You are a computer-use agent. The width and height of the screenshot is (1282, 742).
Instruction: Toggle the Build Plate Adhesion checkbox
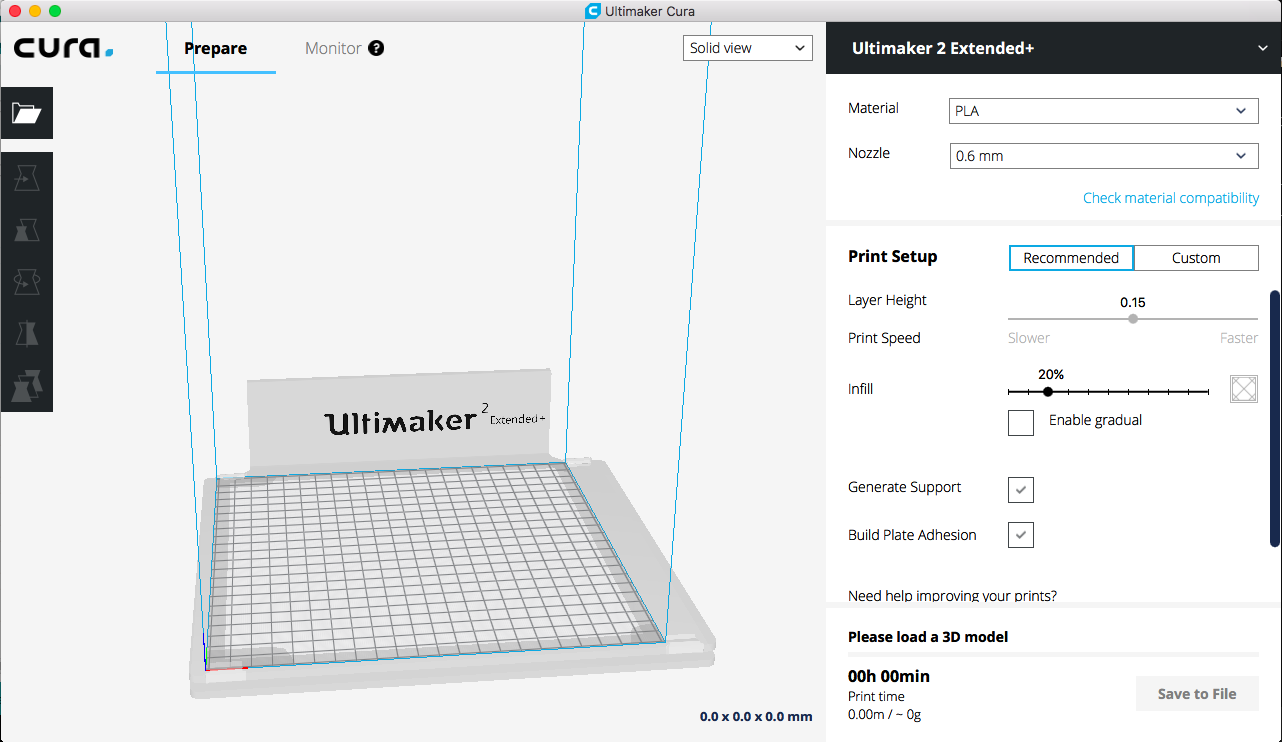click(1021, 535)
